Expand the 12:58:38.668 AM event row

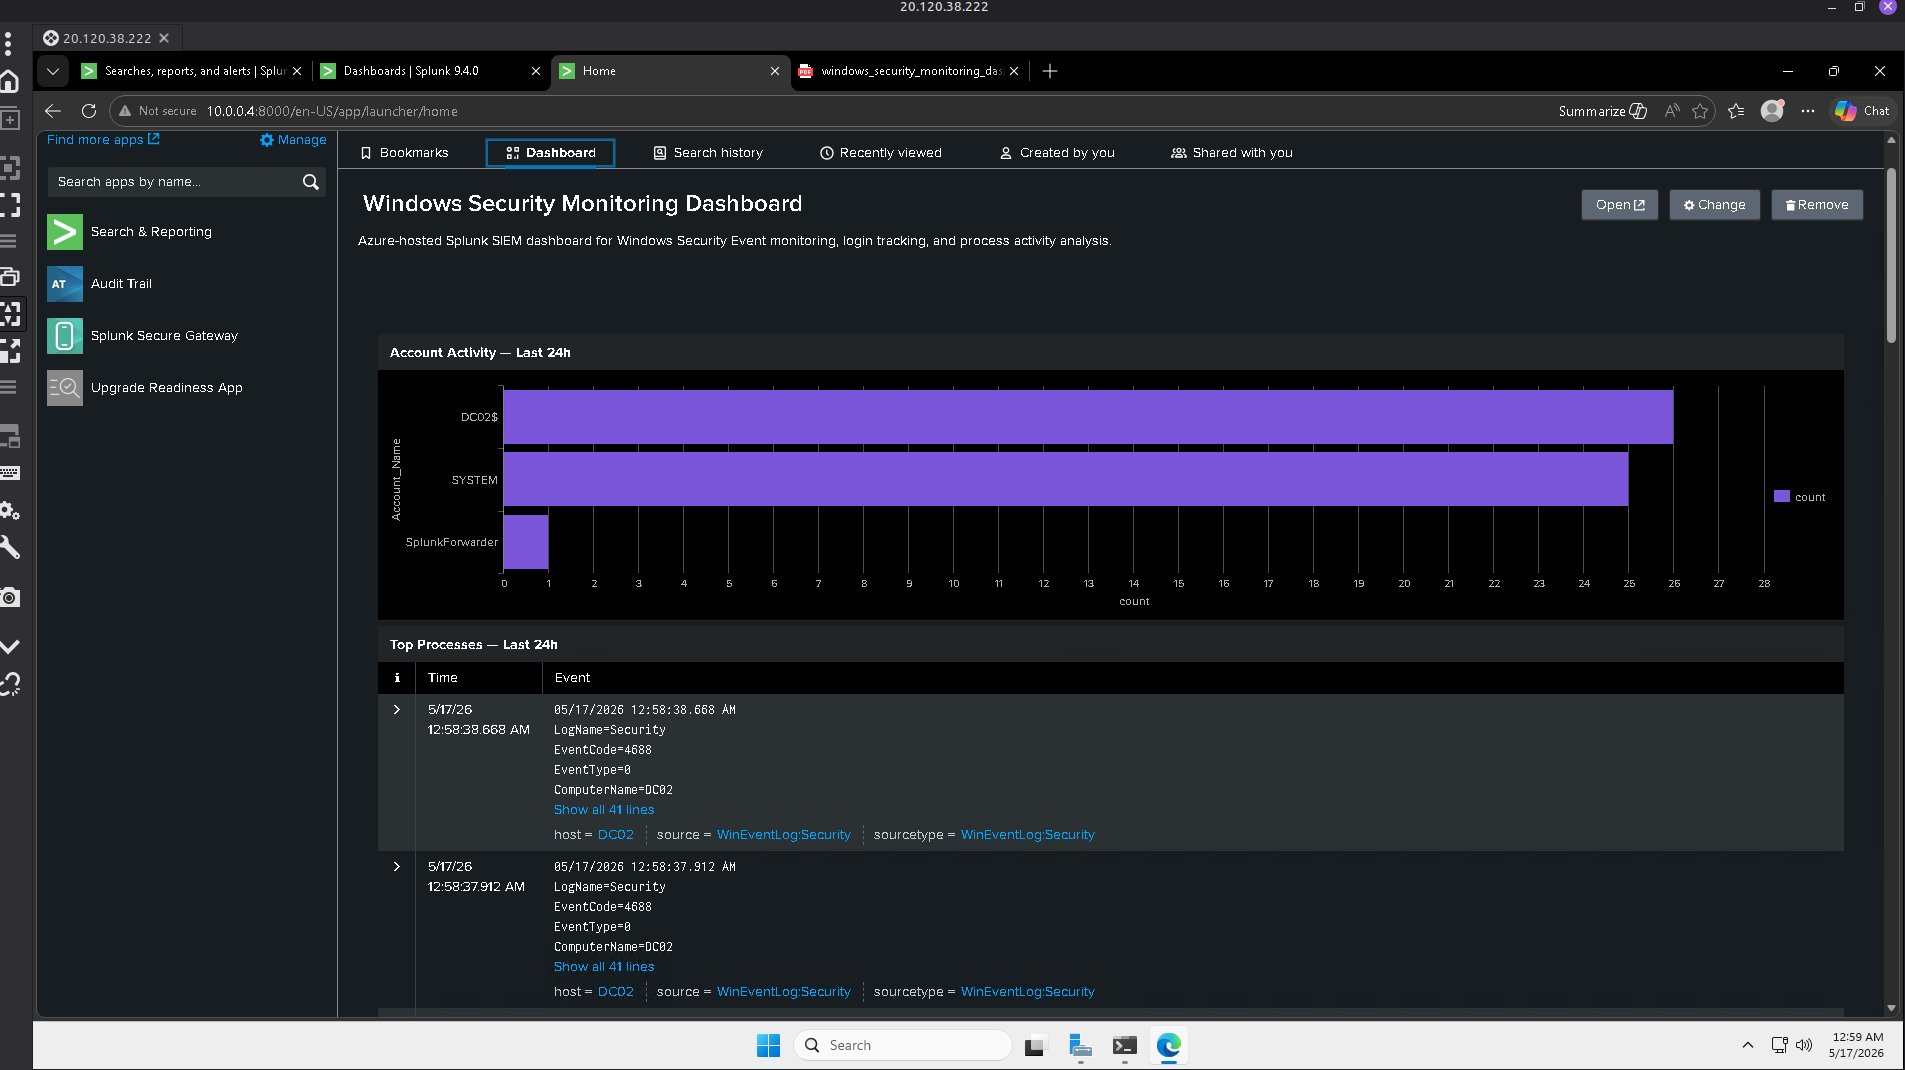pyautogui.click(x=397, y=710)
